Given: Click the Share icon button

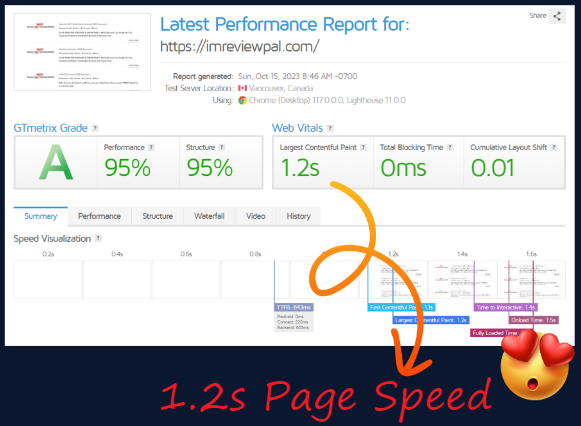Looking at the screenshot, I should click(557, 16).
